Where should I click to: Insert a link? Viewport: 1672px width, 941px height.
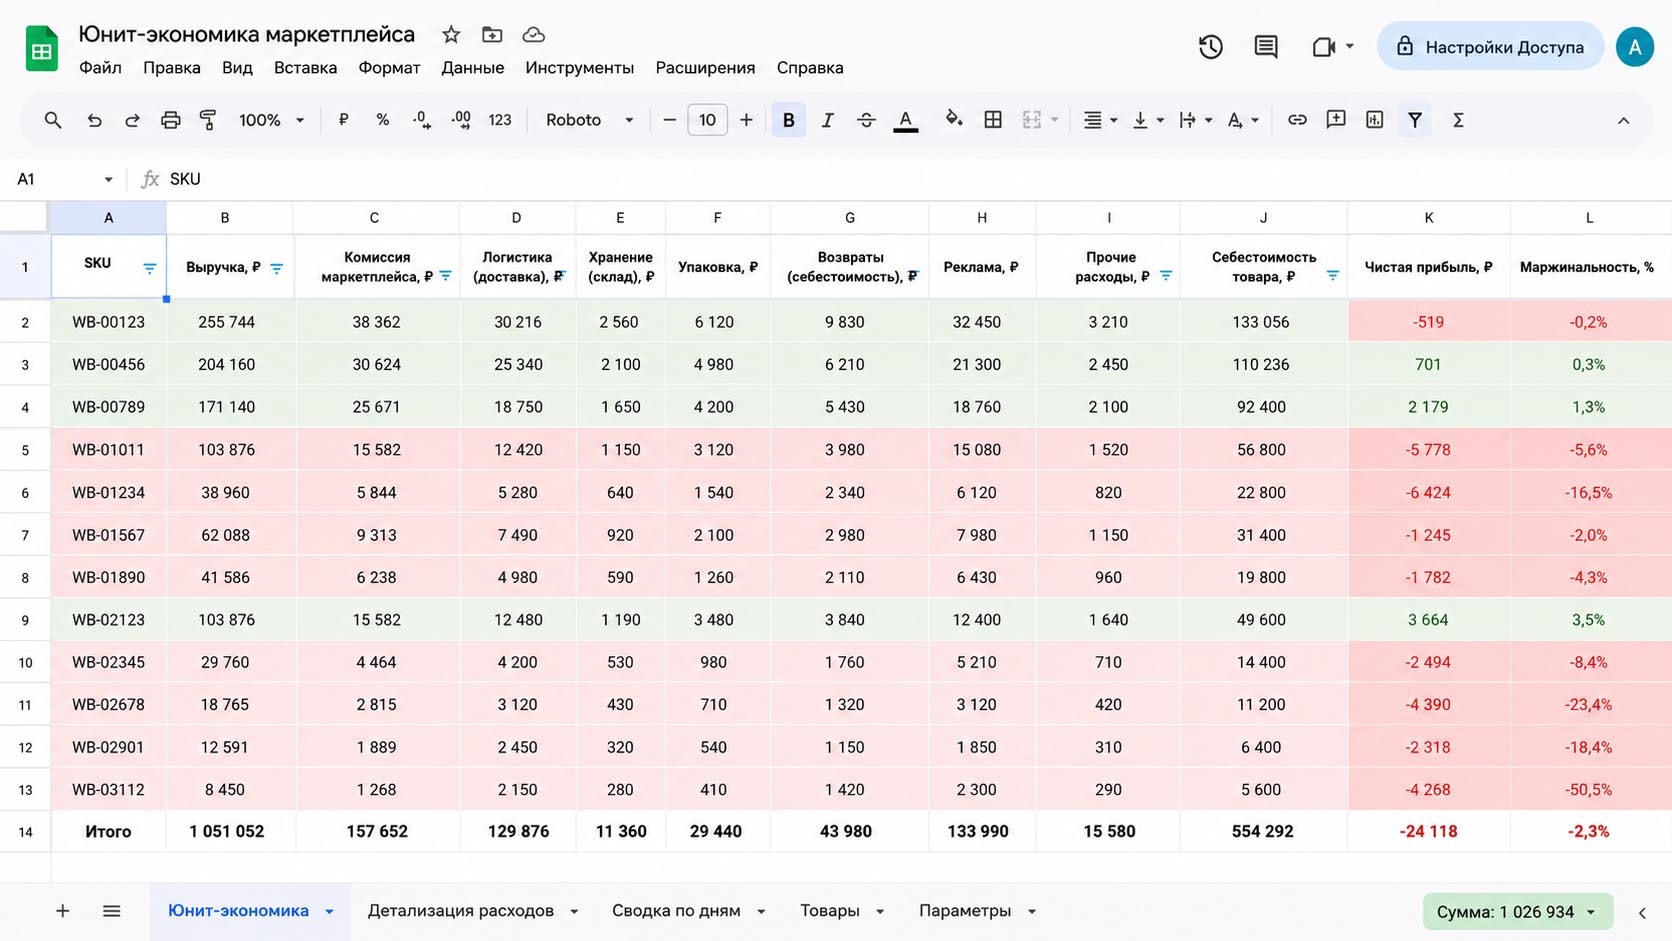point(1297,120)
